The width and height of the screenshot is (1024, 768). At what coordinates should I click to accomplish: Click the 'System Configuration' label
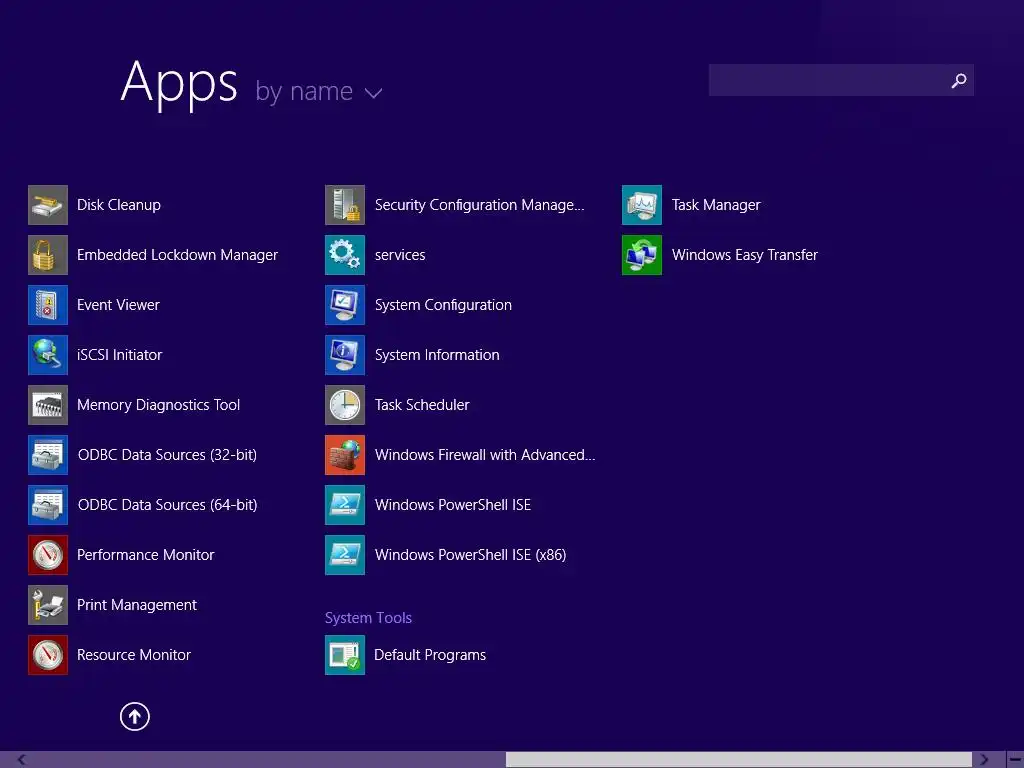(443, 305)
